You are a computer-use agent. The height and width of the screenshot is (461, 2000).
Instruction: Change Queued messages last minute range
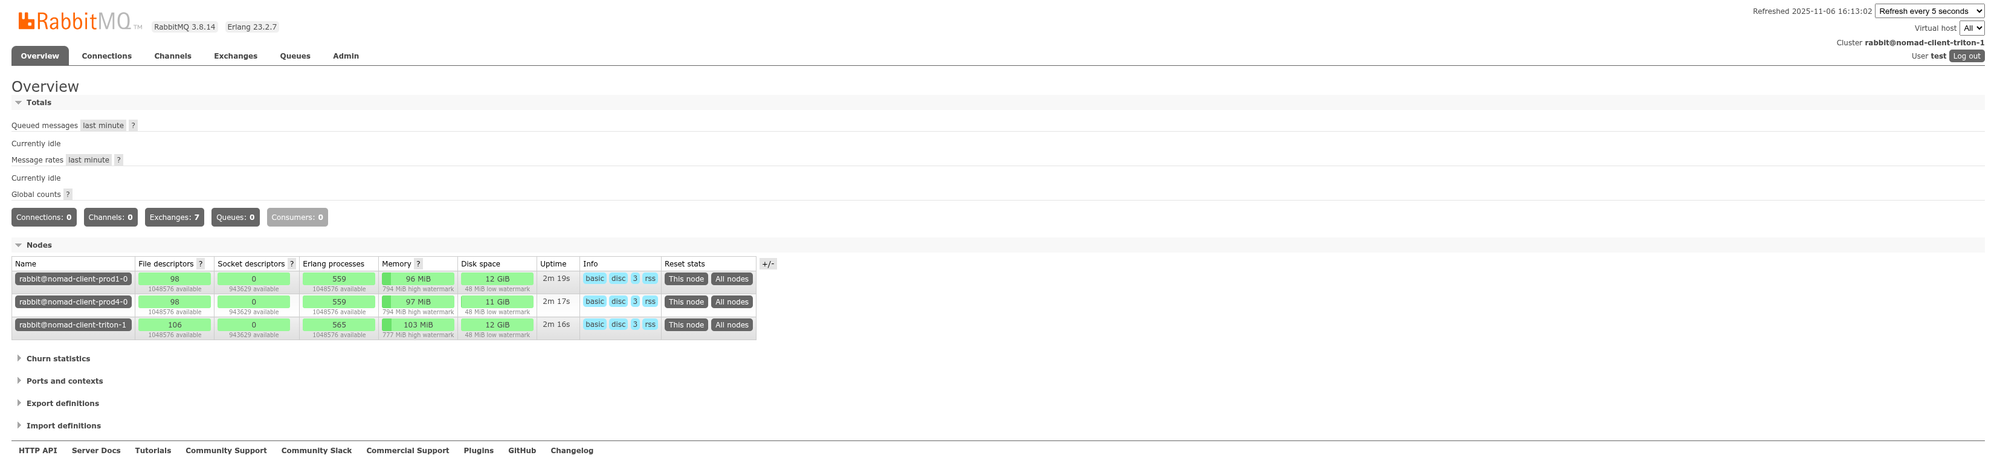[x=103, y=126]
